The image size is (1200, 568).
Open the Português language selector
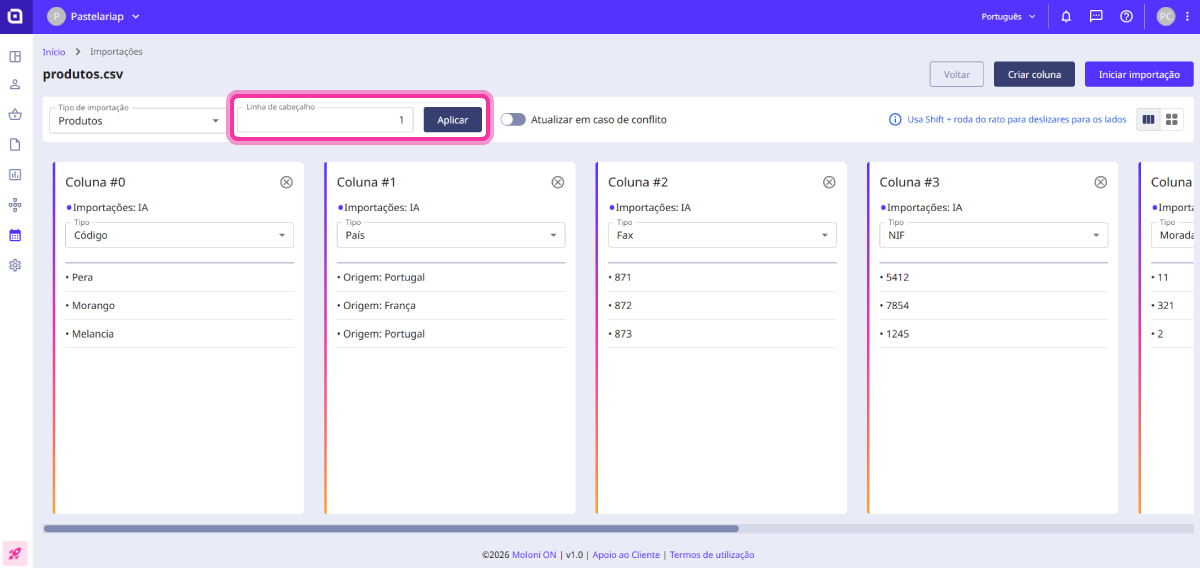click(1008, 16)
